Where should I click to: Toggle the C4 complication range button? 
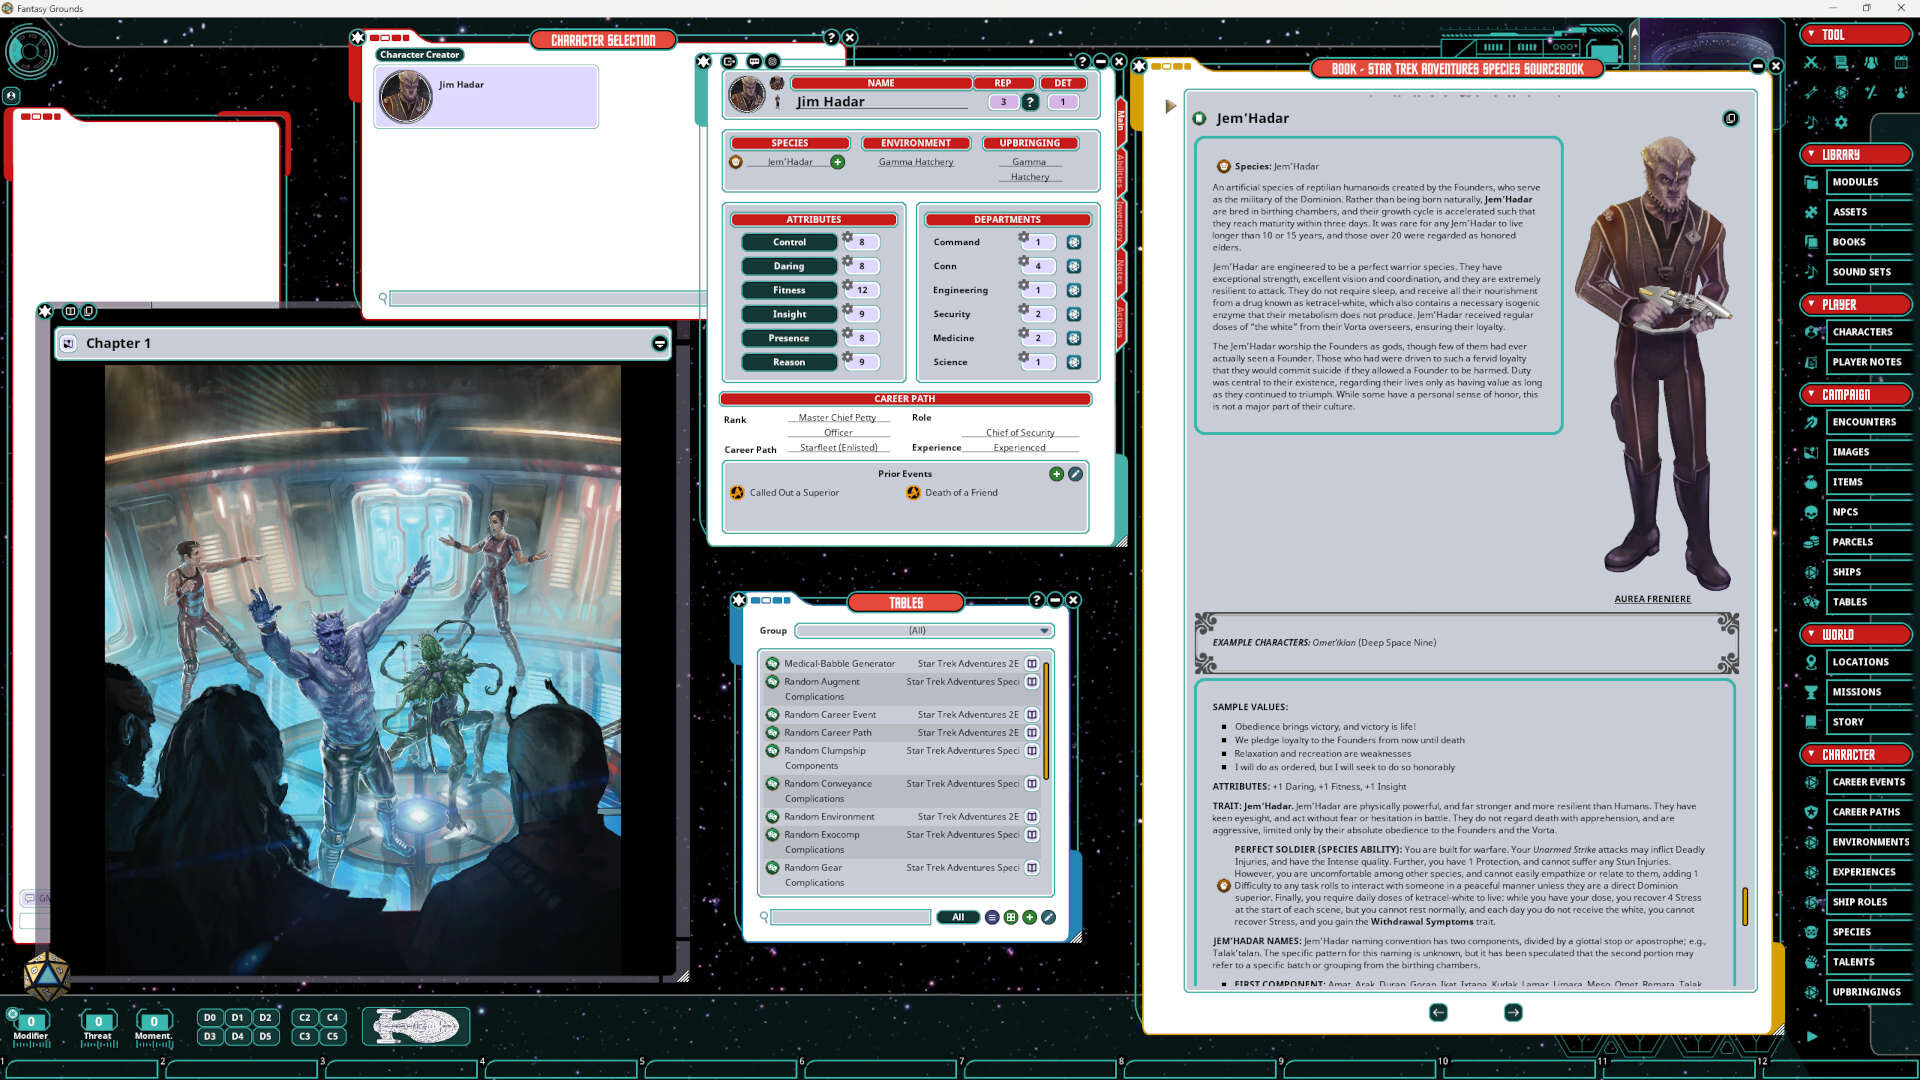[333, 1017]
